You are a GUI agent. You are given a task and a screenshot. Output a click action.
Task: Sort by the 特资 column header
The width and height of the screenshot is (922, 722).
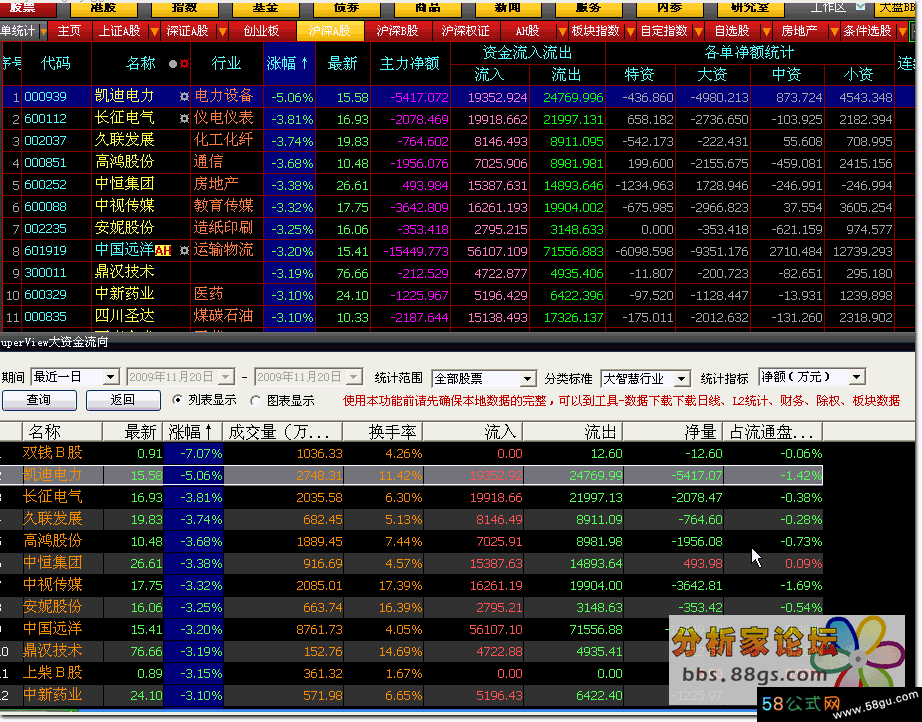[640, 75]
